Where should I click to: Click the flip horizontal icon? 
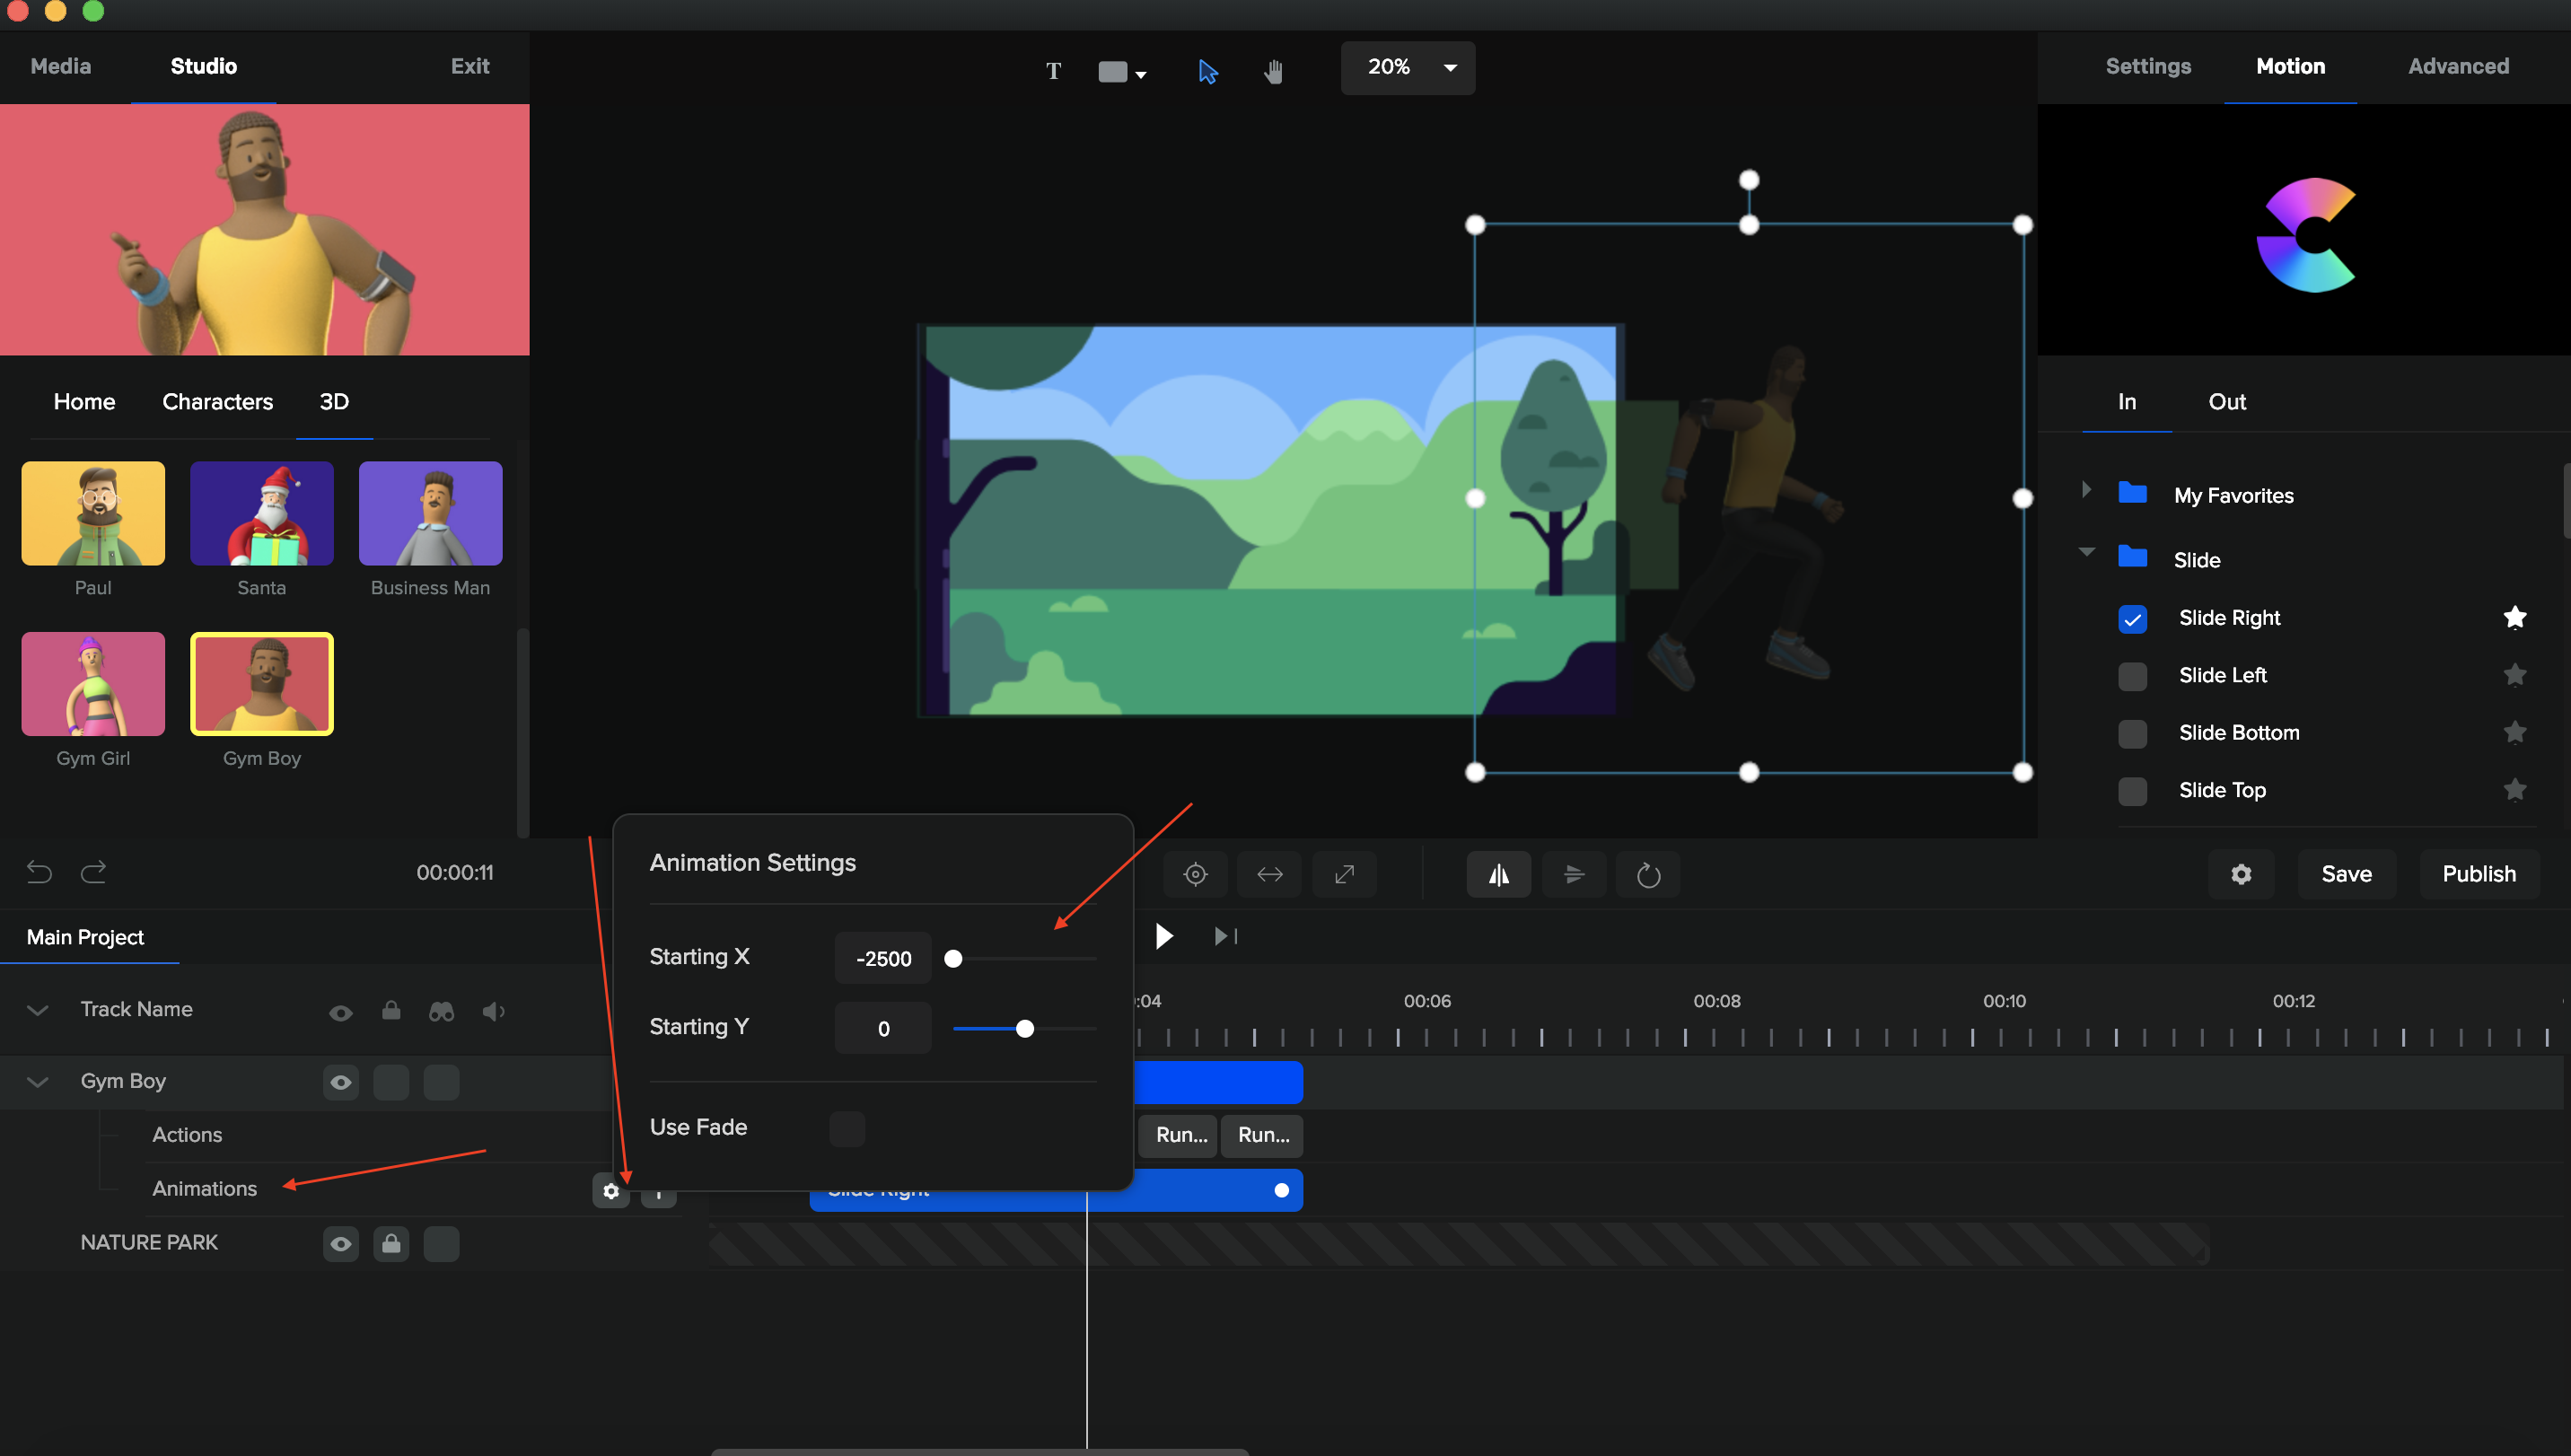click(1498, 874)
